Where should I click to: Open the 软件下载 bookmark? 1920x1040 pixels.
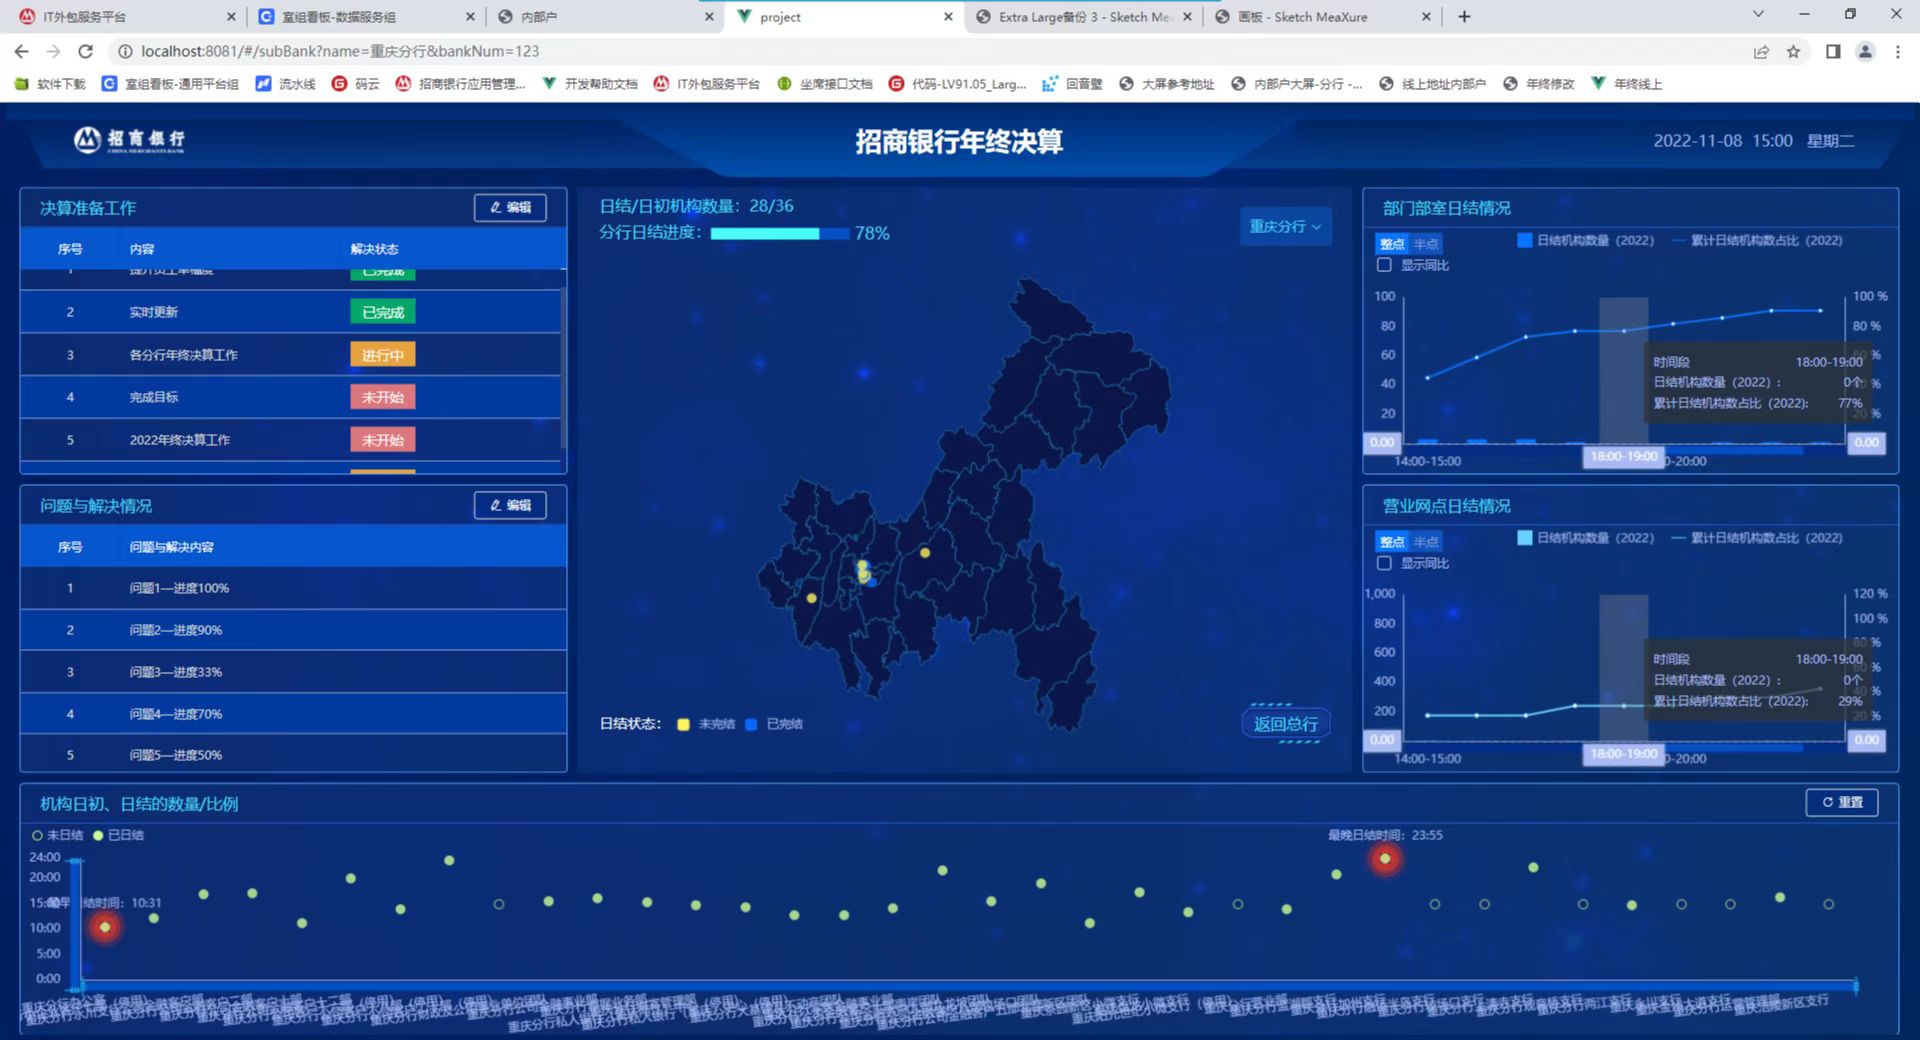pos(50,84)
